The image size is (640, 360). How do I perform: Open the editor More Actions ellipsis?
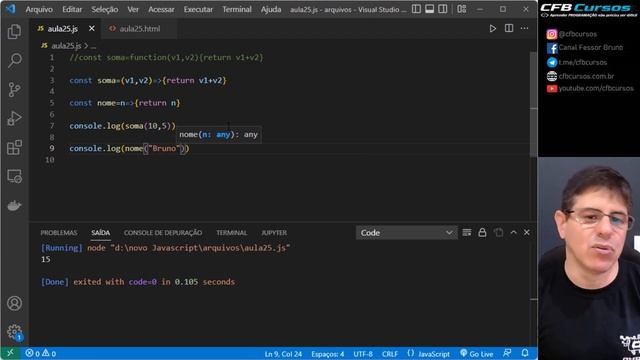point(524,28)
